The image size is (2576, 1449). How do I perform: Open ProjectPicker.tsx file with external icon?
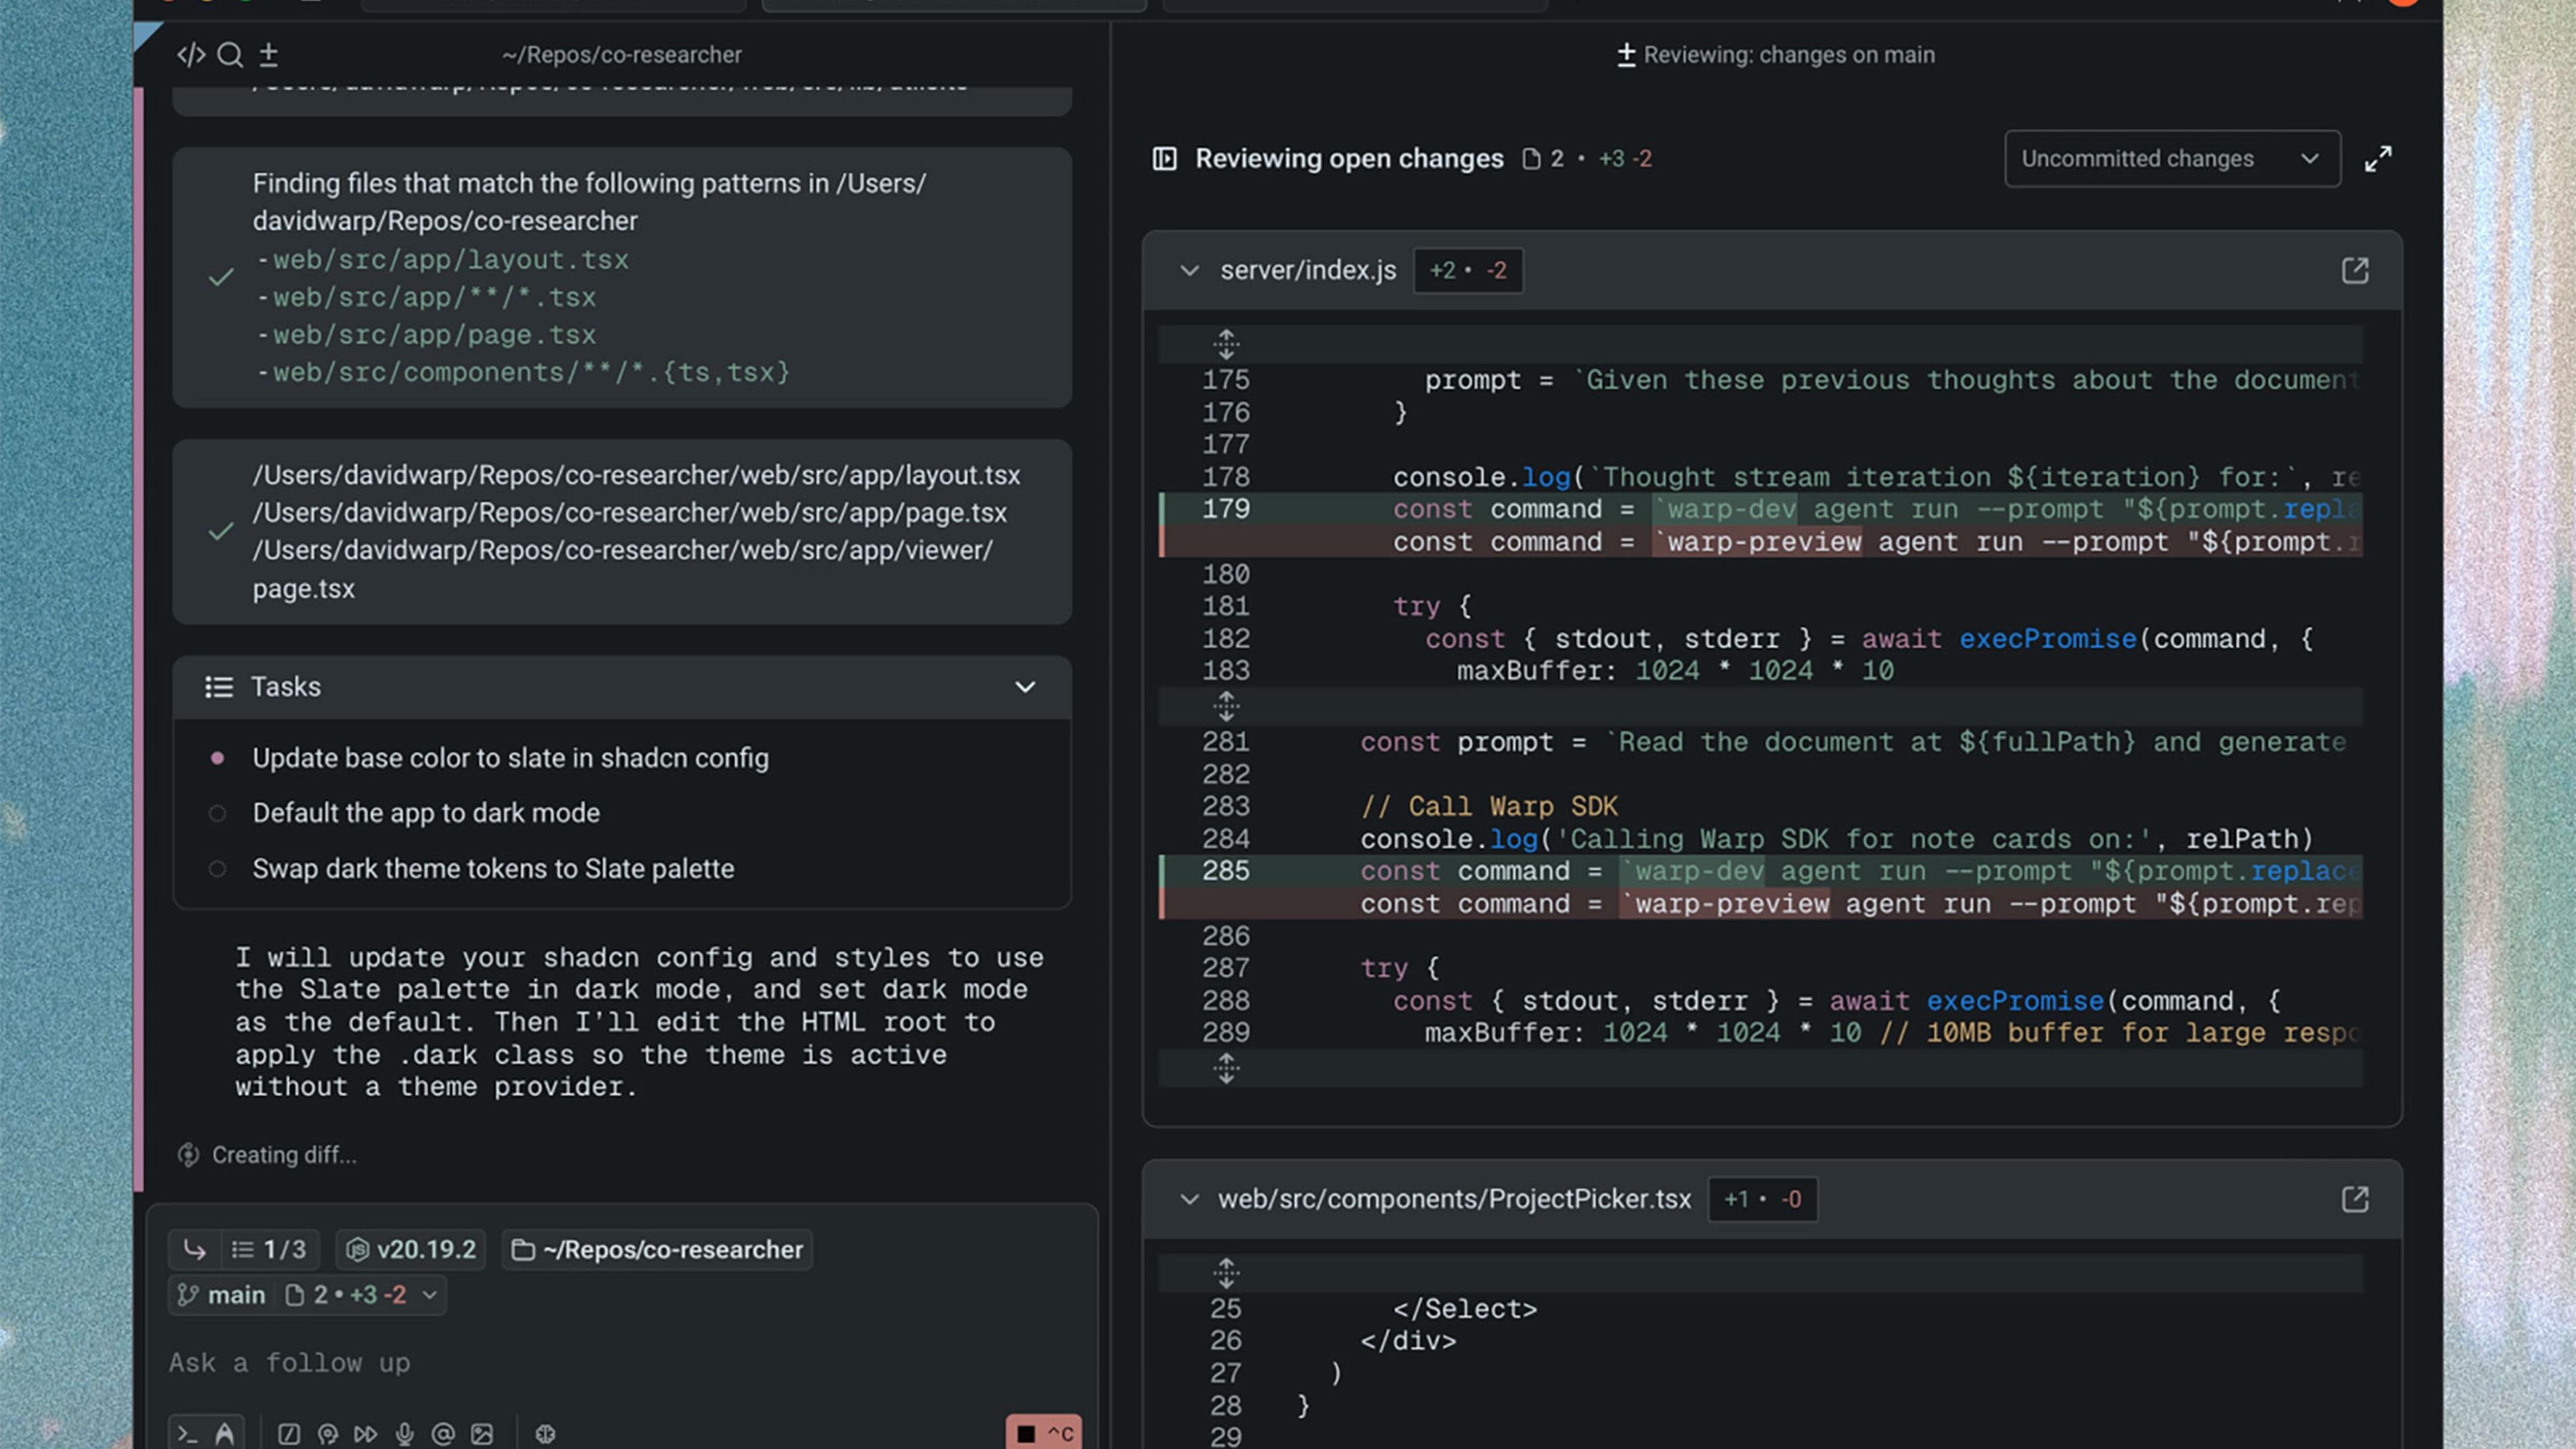[2355, 1199]
